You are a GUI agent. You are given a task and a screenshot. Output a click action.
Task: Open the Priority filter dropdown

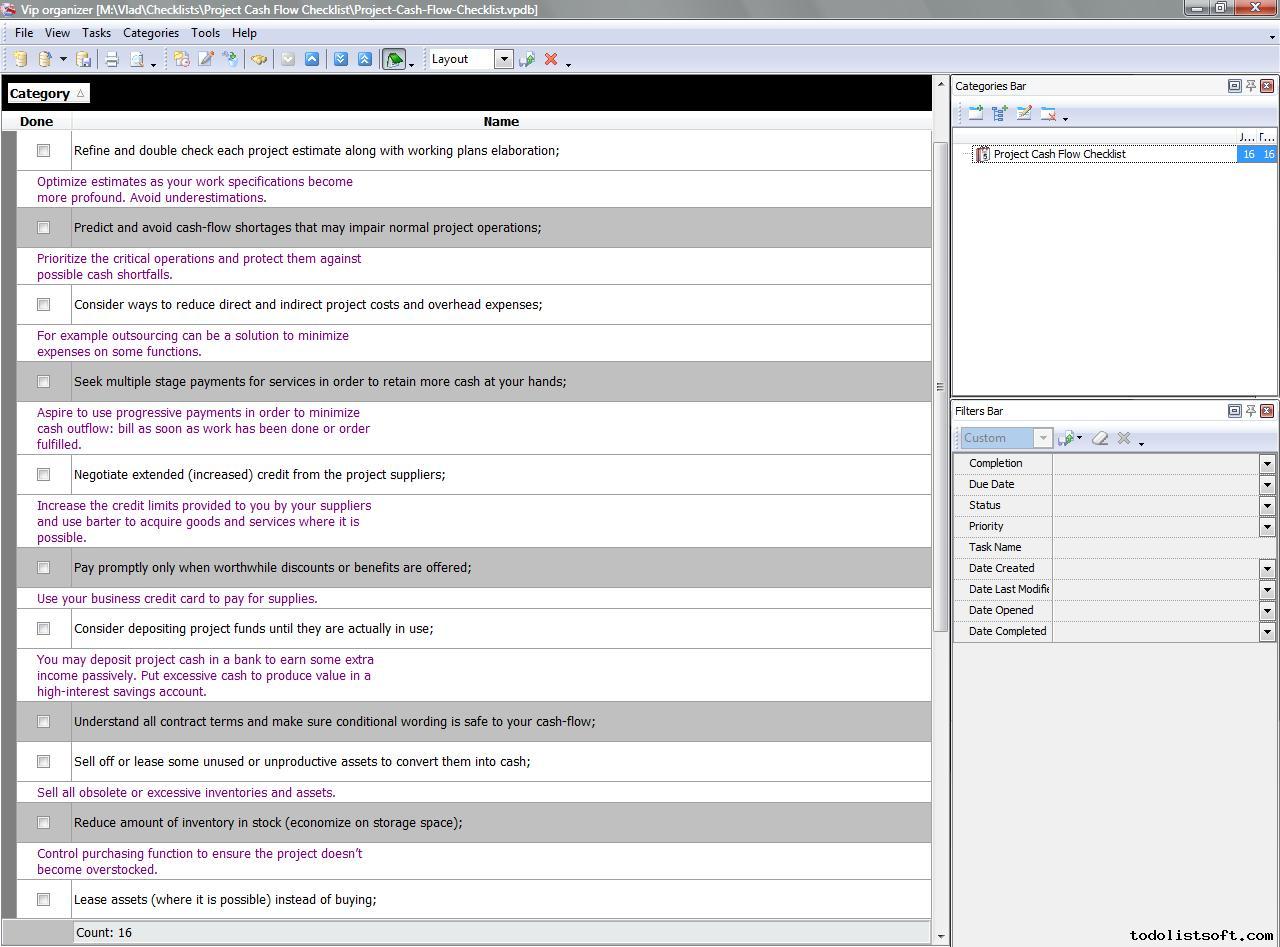[x=1266, y=527]
